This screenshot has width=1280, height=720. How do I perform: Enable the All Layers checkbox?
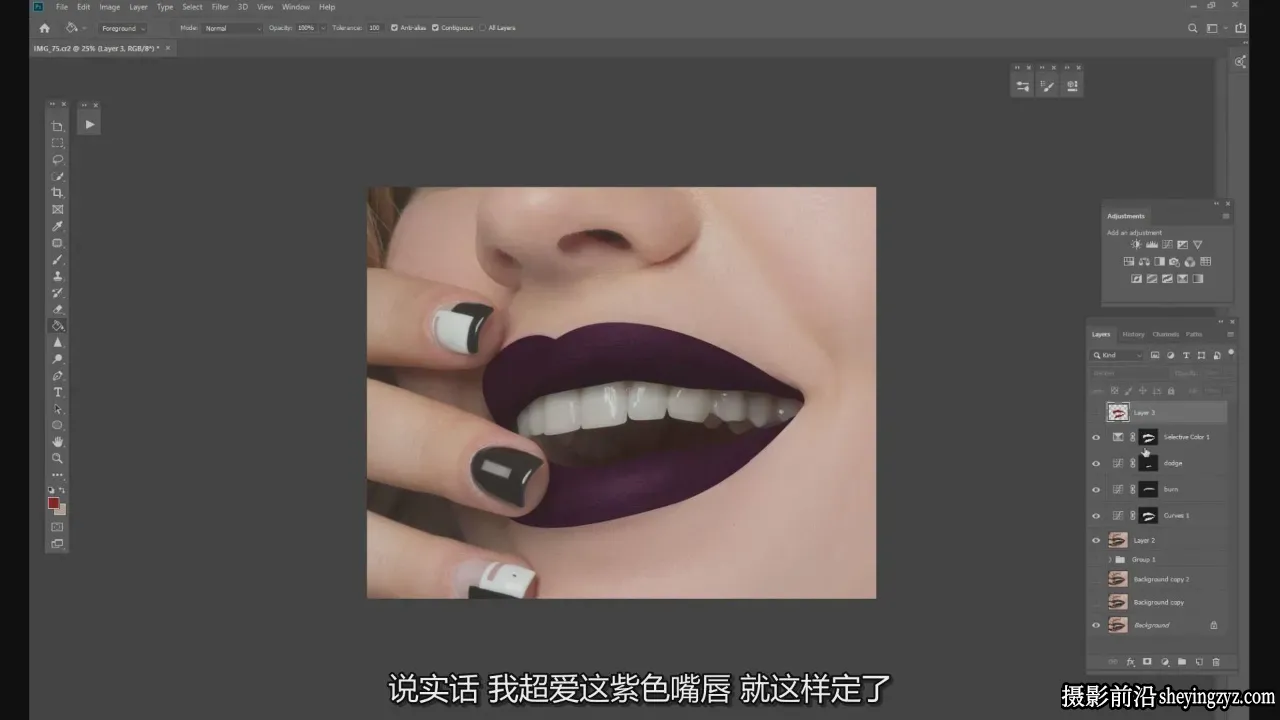coord(483,28)
